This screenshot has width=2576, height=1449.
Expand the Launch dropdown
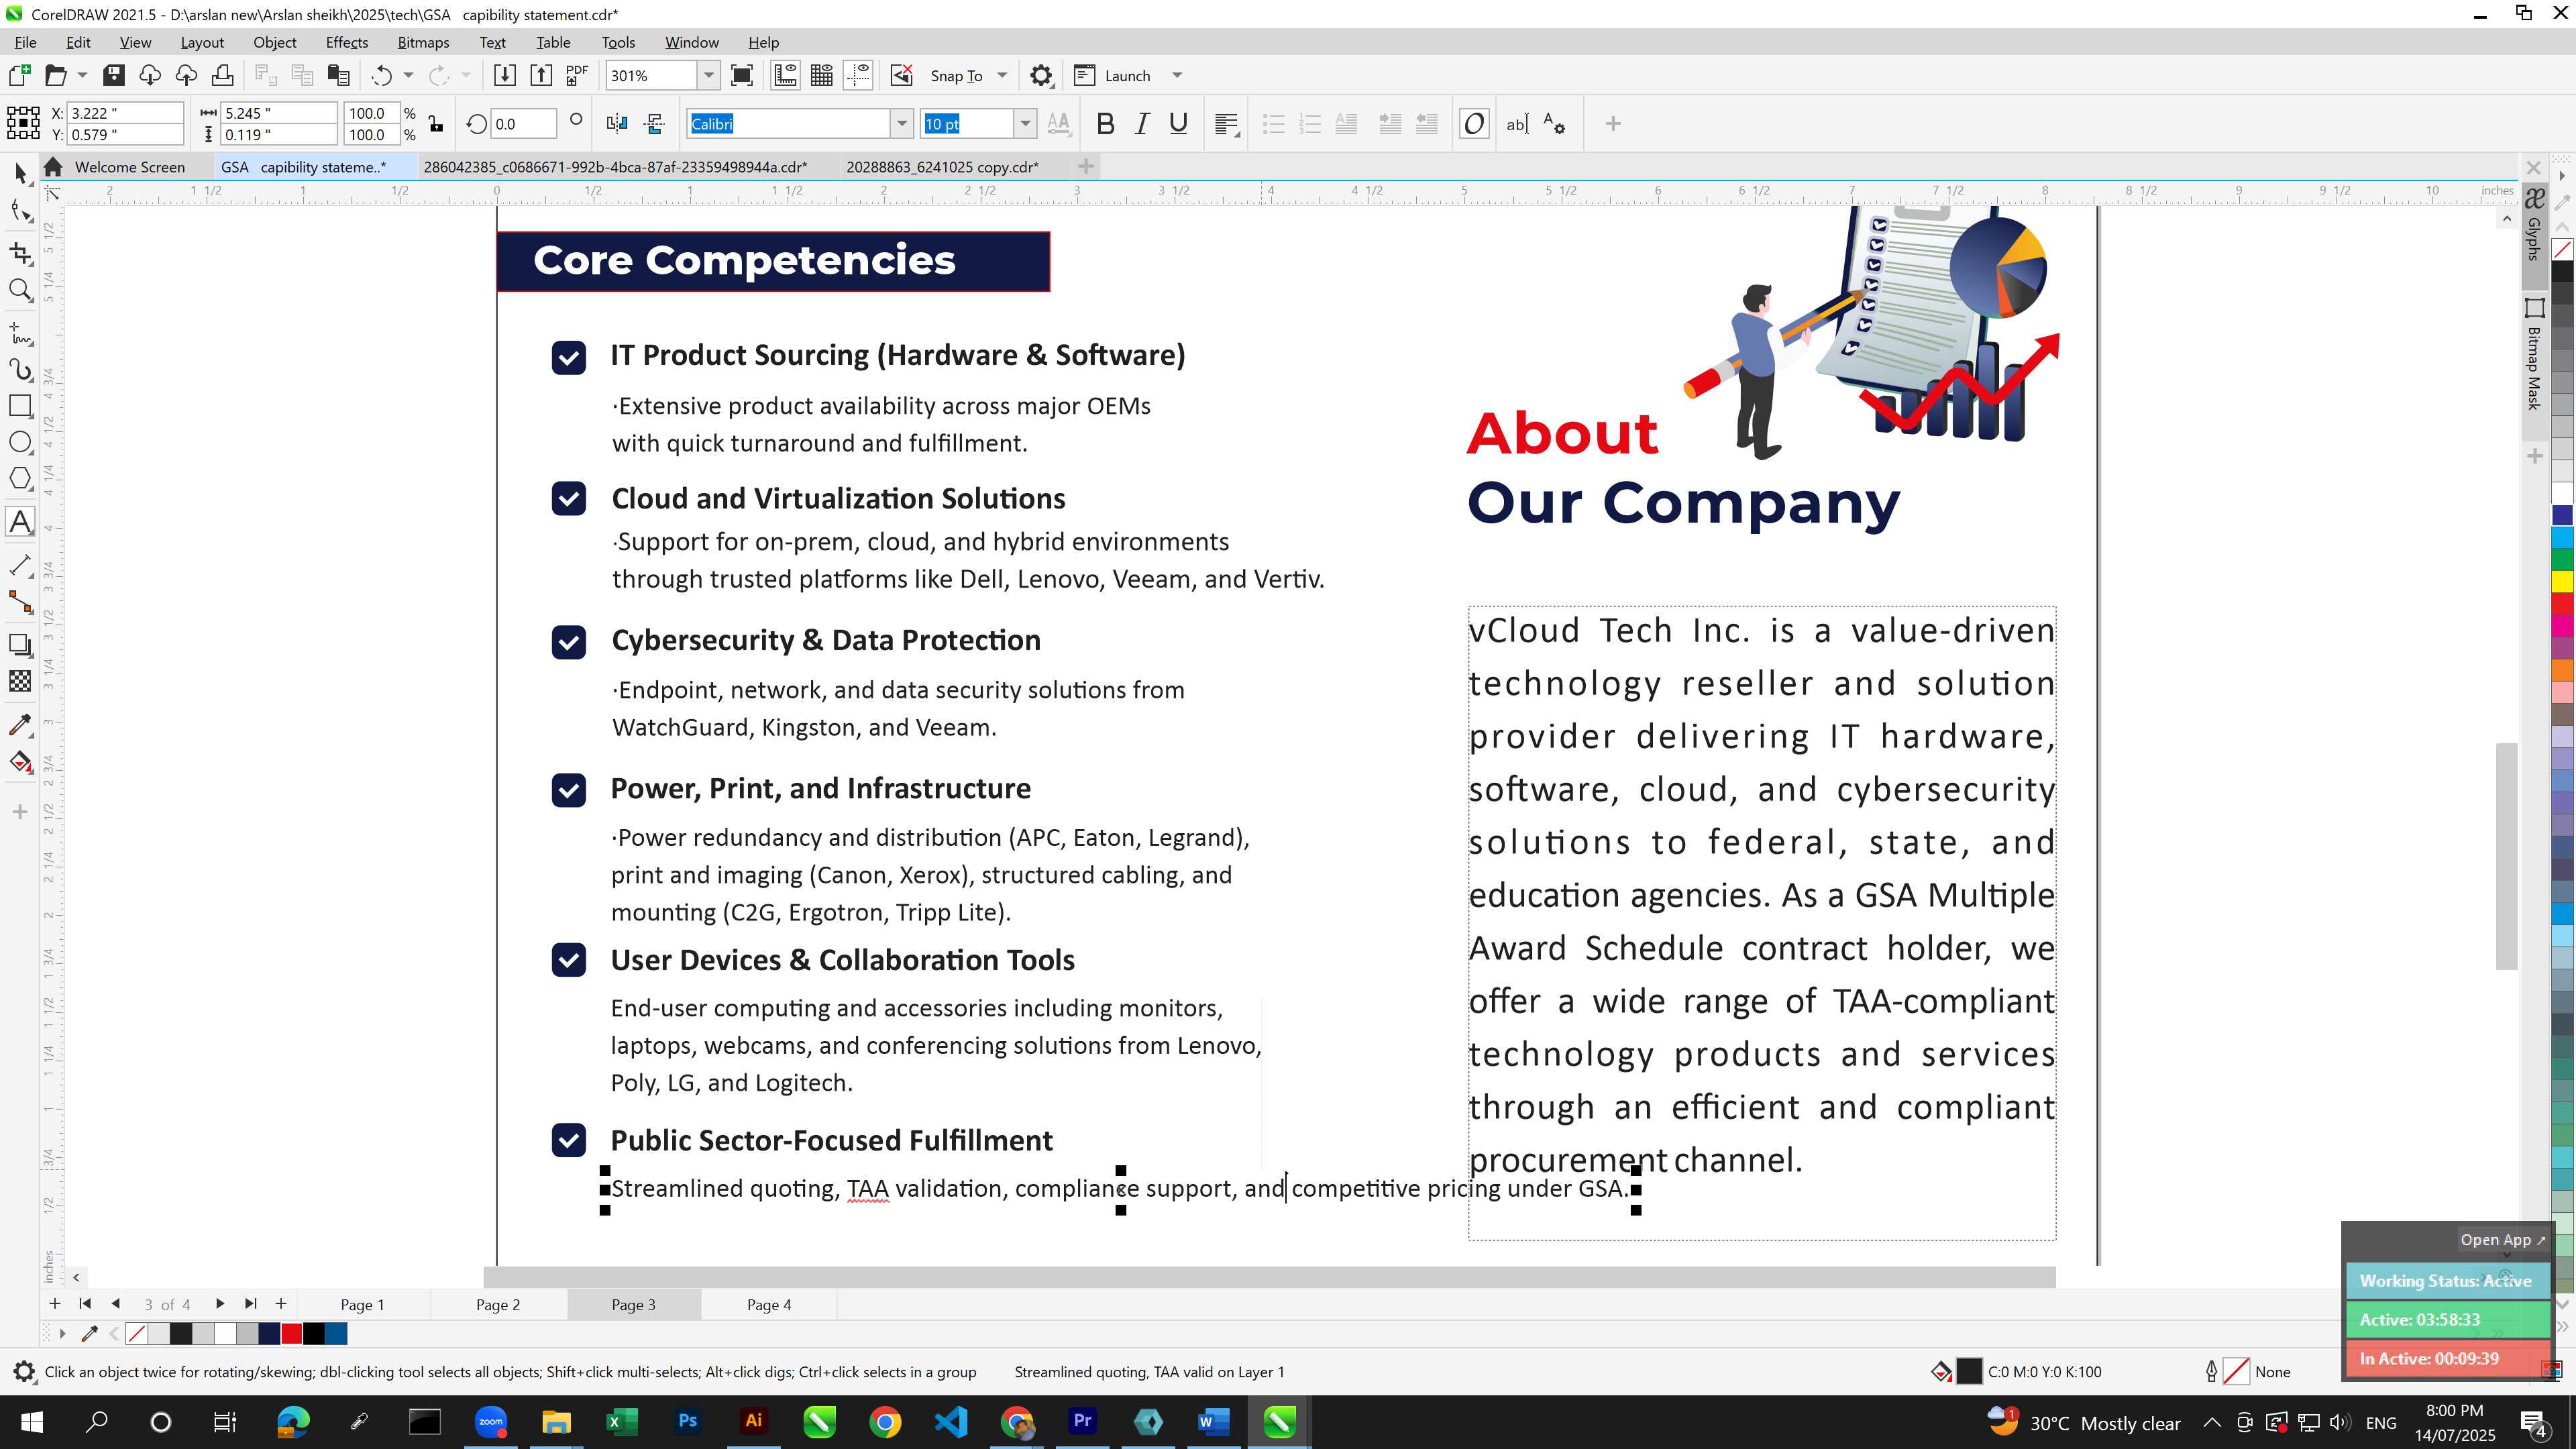pyautogui.click(x=1177, y=76)
